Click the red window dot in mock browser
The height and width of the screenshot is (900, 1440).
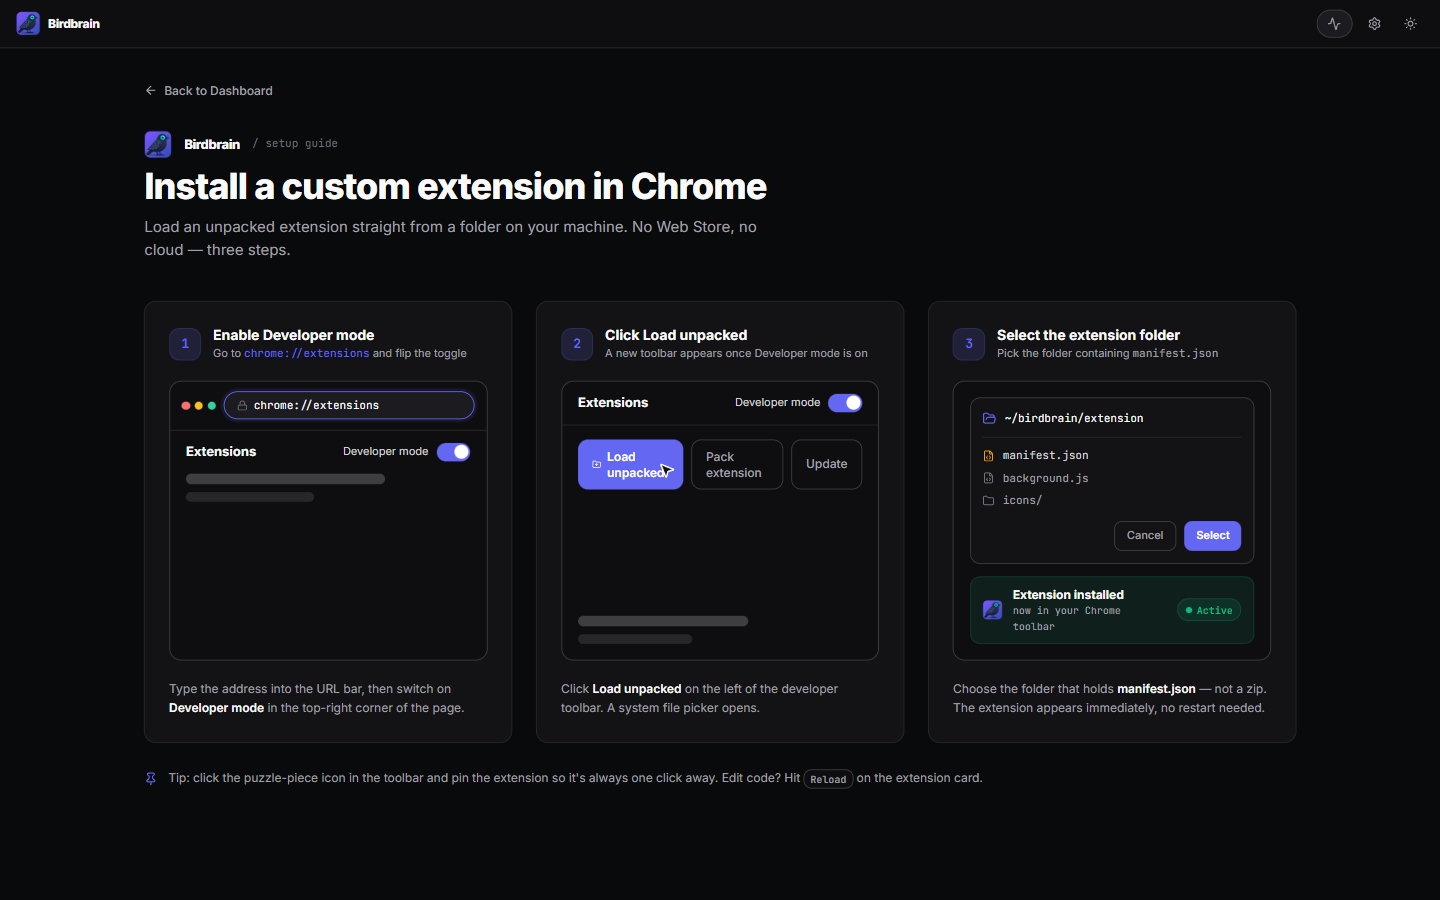pyautogui.click(x=186, y=405)
